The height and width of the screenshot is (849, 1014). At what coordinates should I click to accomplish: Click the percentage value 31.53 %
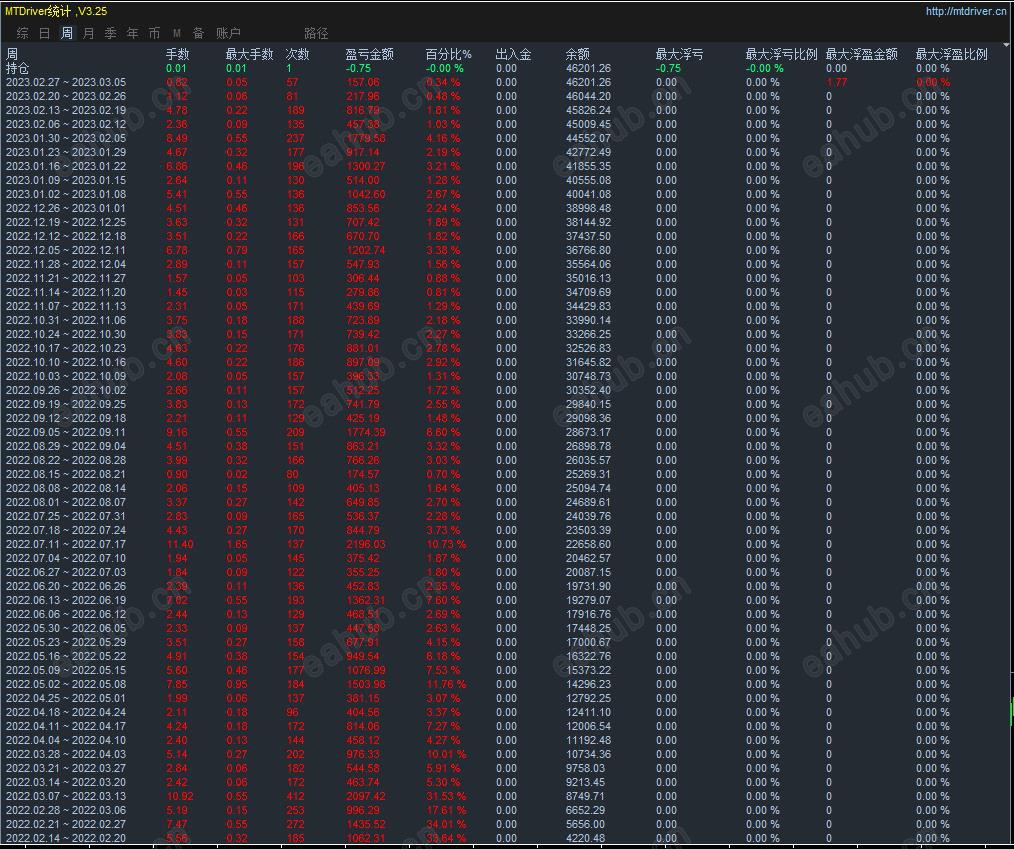click(446, 796)
